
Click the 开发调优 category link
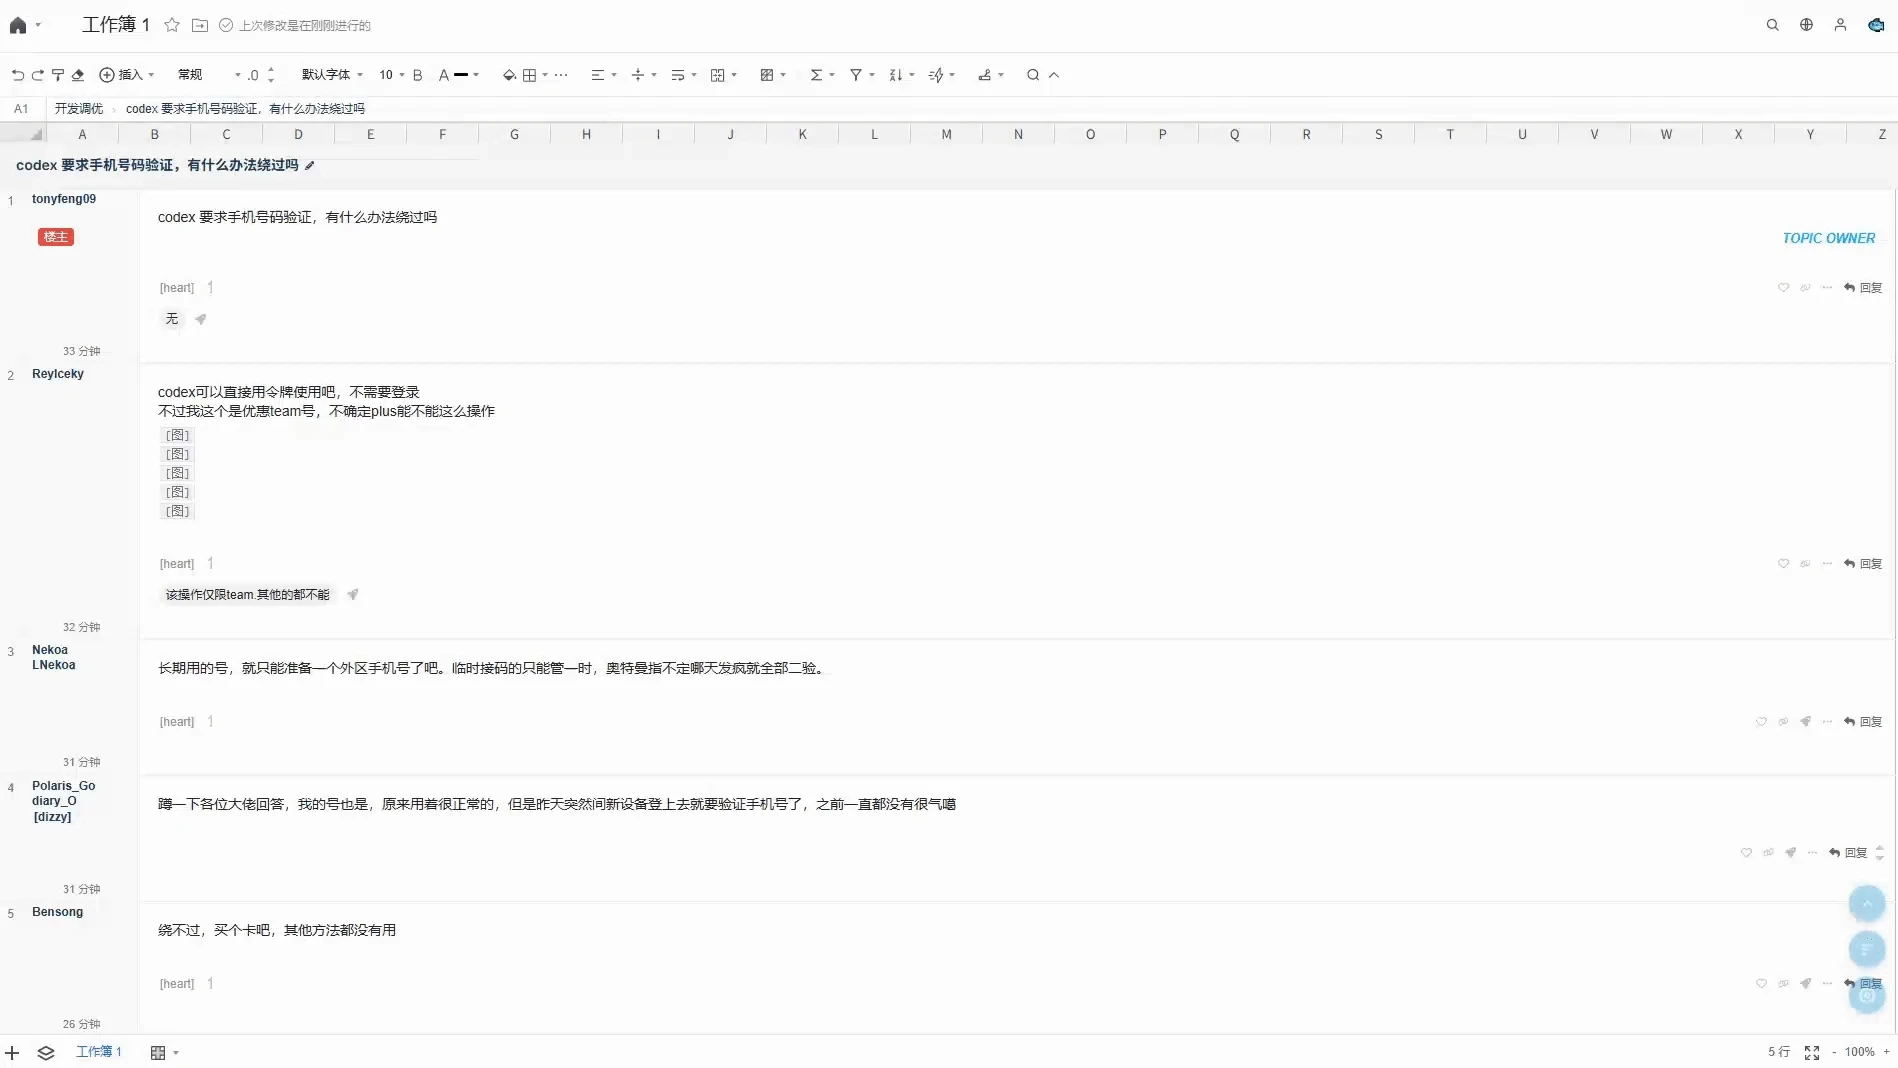[x=79, y=109]
